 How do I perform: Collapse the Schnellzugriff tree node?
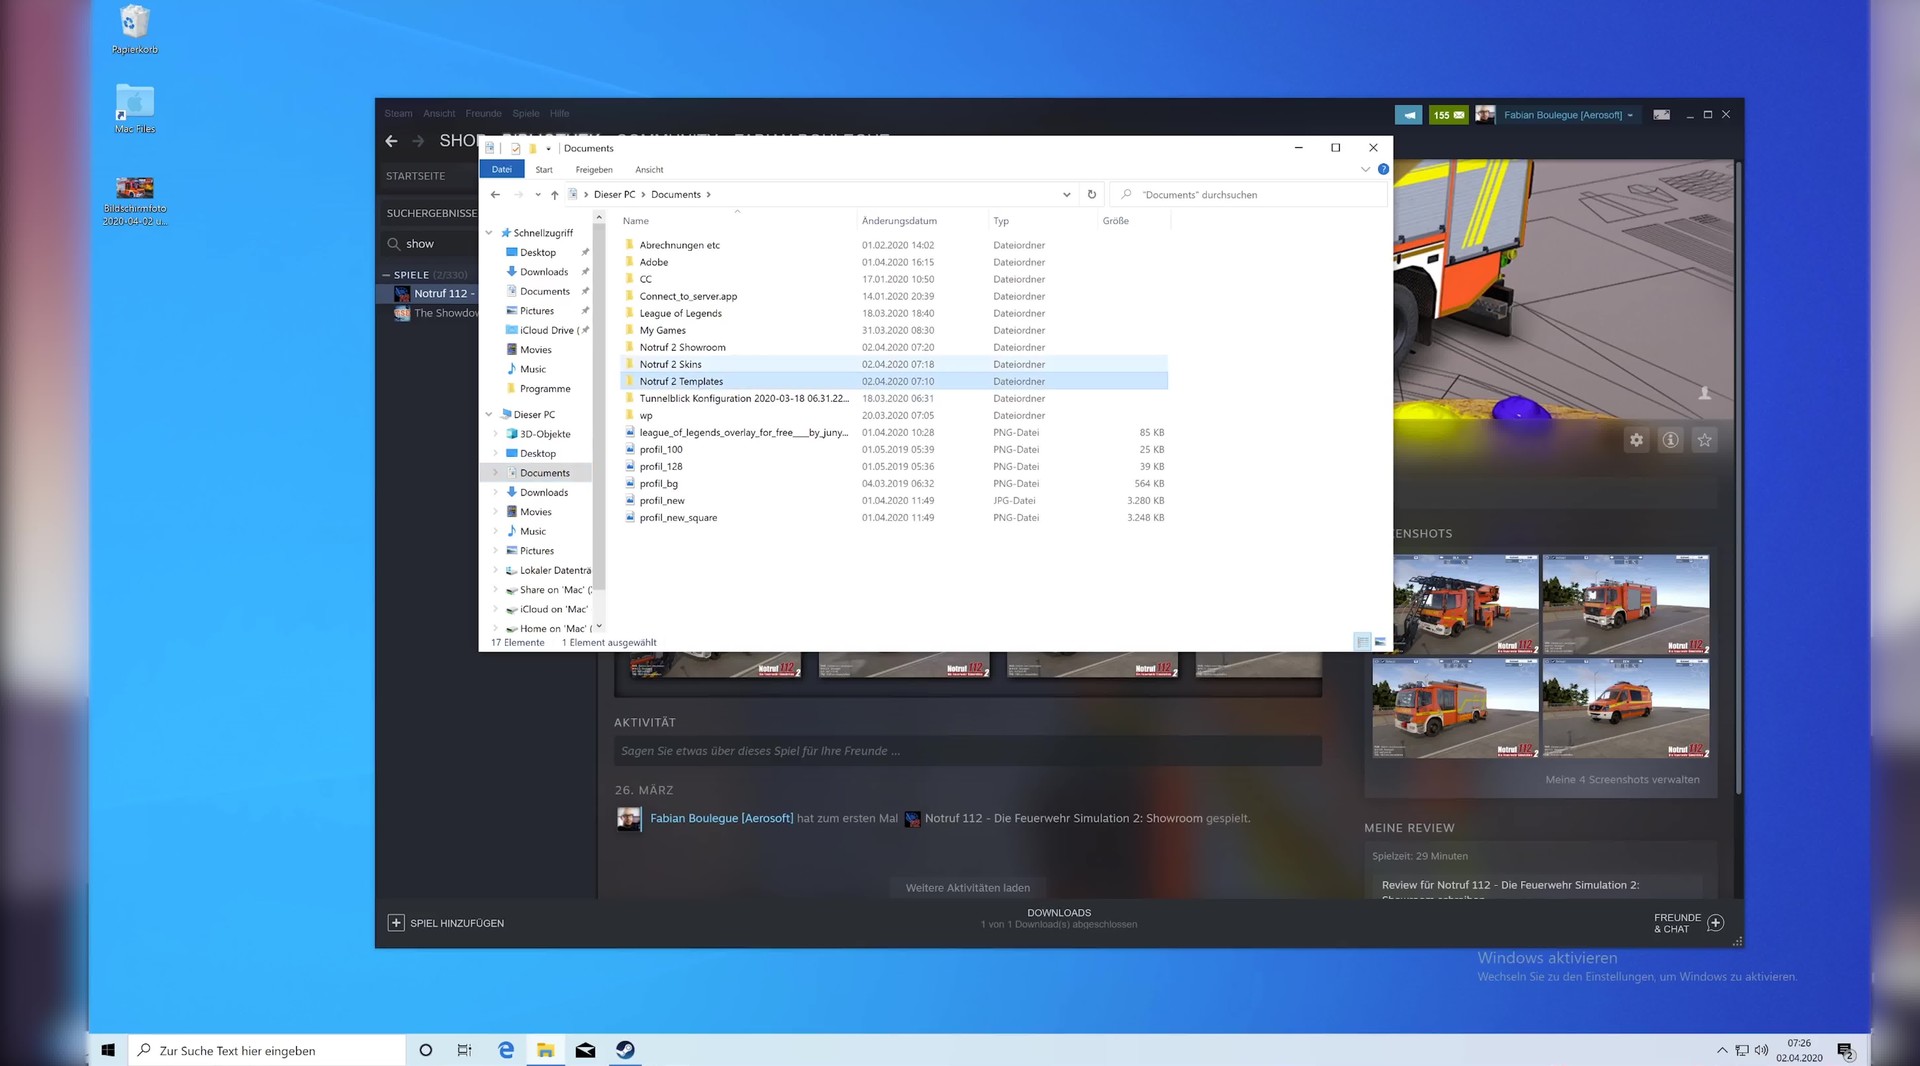pos(489,233)
